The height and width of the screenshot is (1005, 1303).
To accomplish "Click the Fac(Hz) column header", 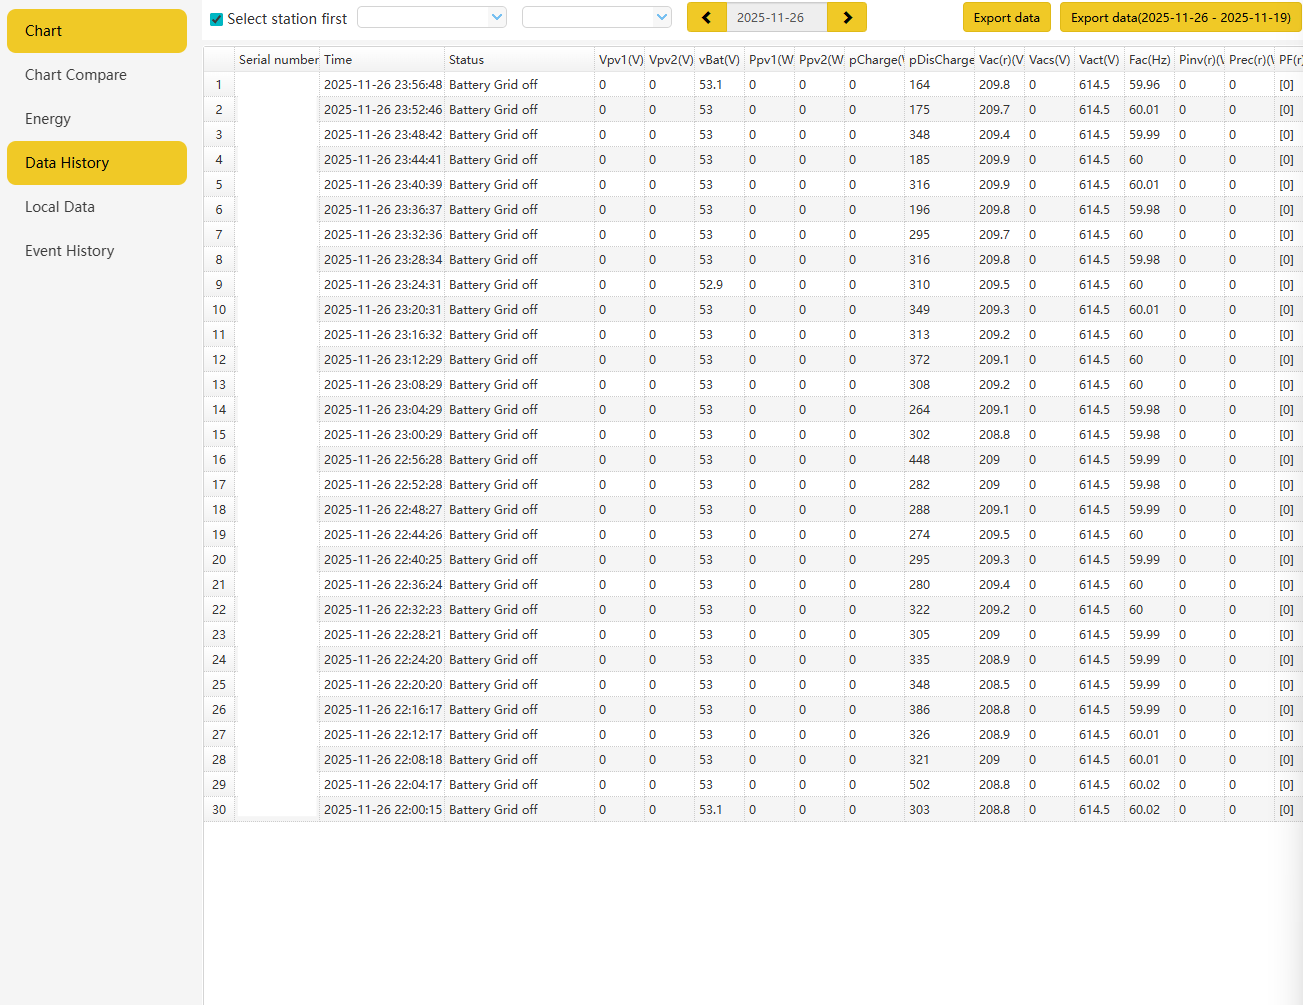I will pyautogui.click(x=1149, y=60).
